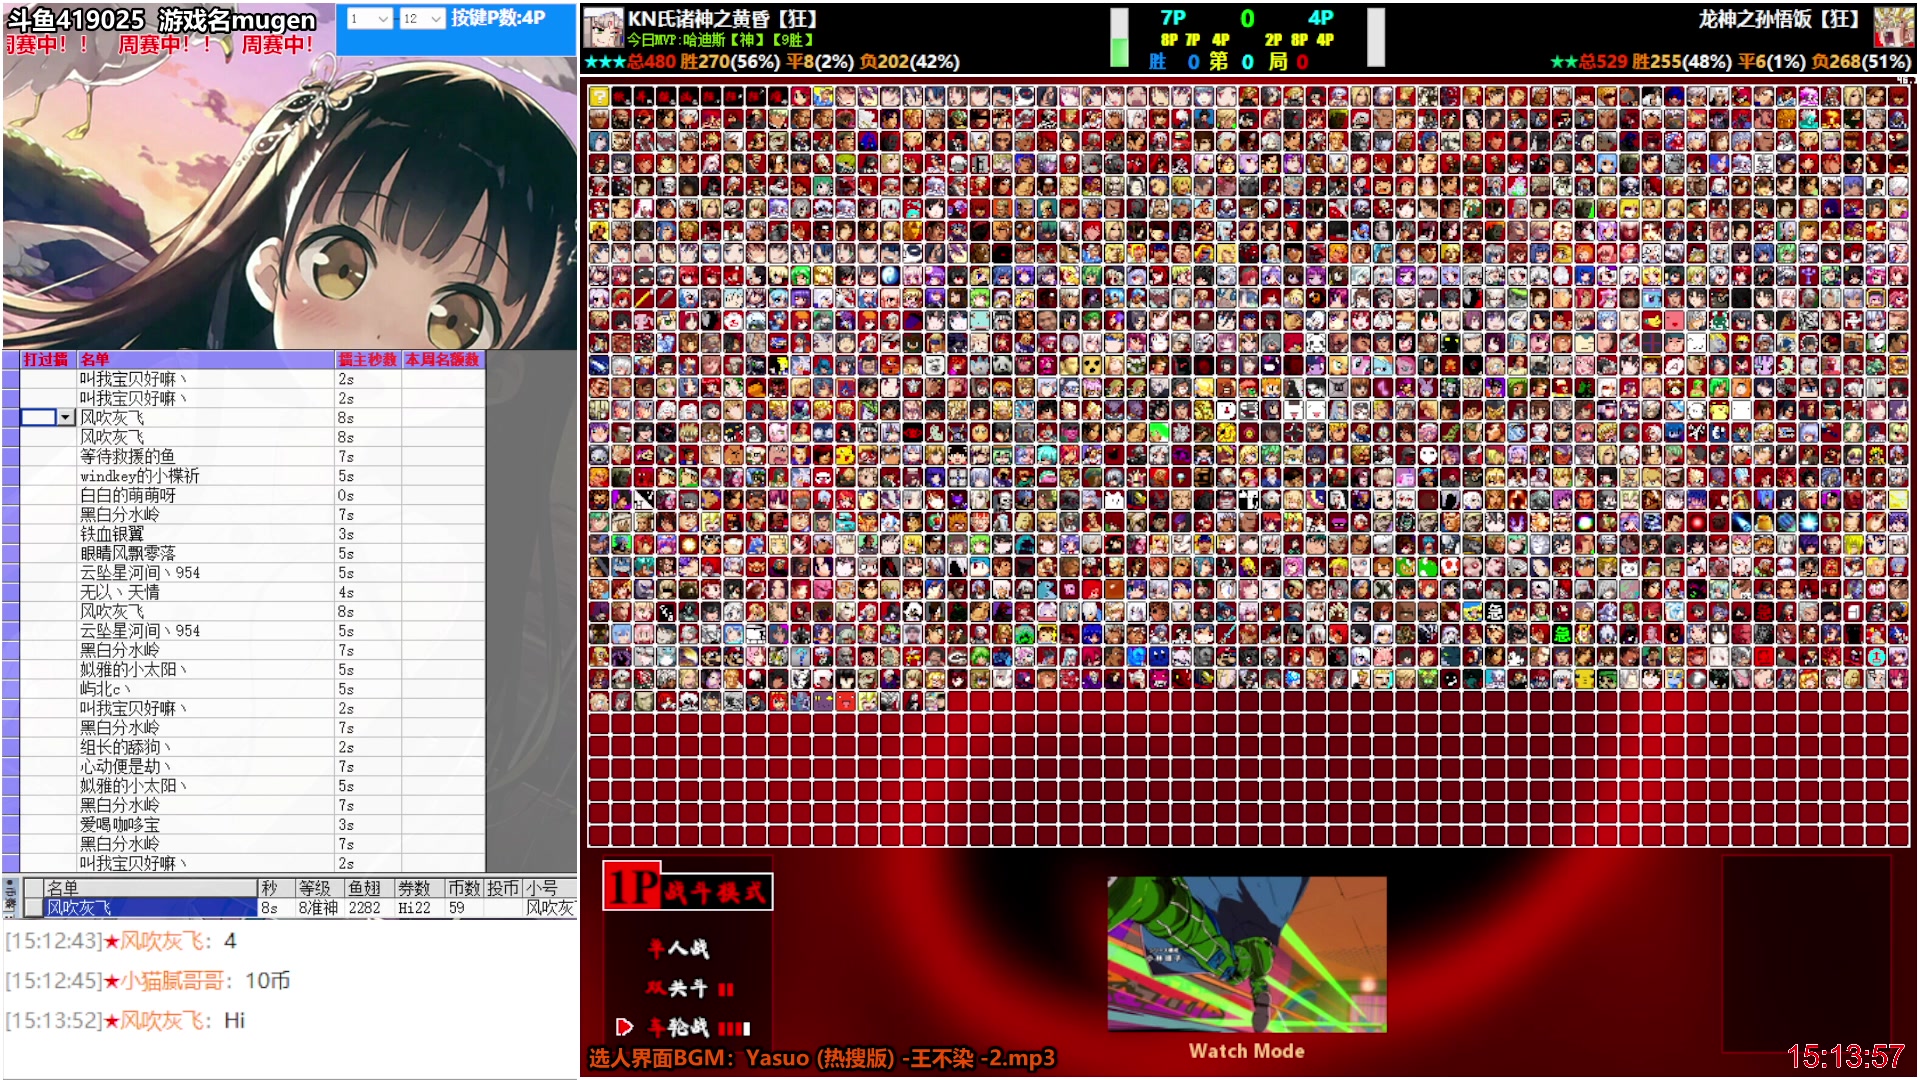Click the chat message from 小猫腻哥哥
The image size is (1920, 1080).
tap(148, 981)
